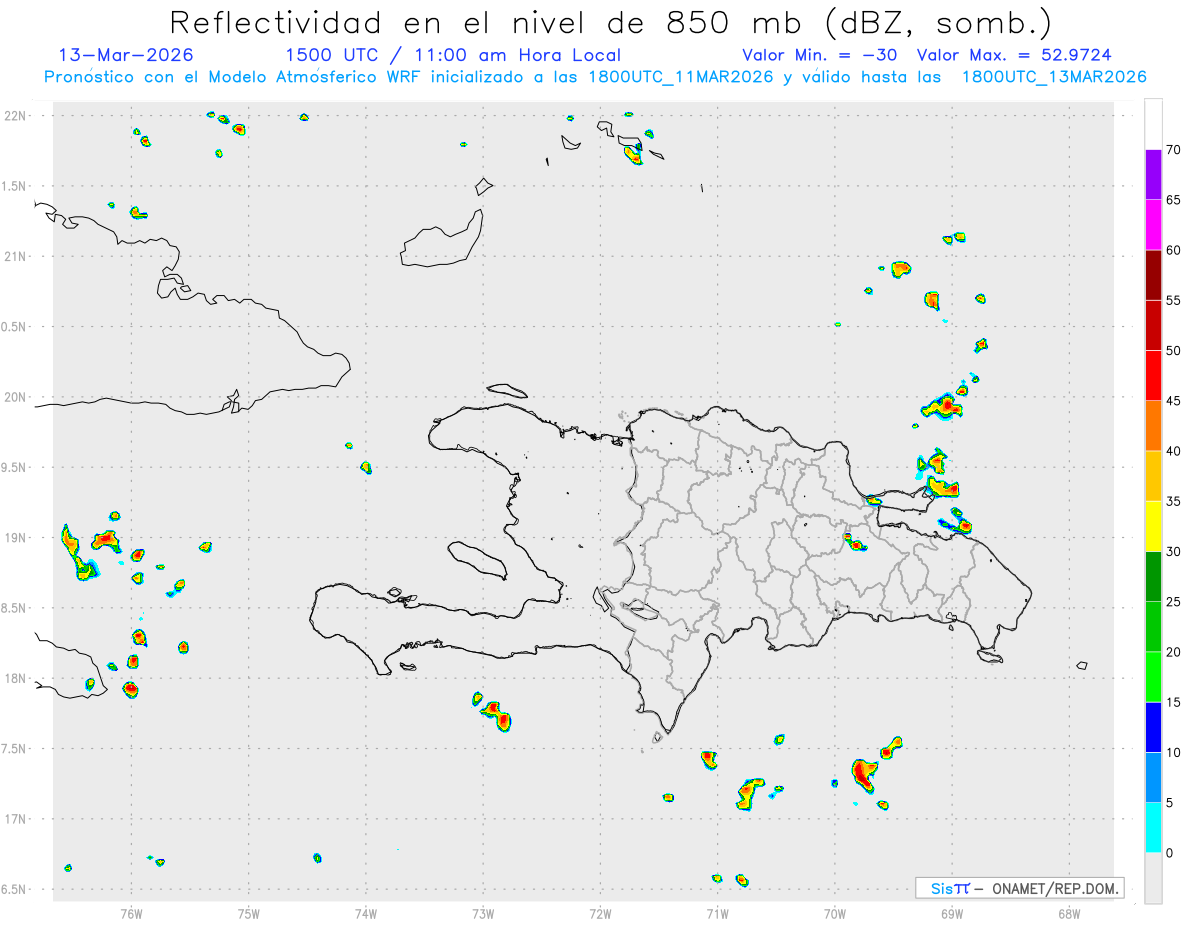Image resolution: width=1200 pixels, height=927 pixels.
Task: Click the 'Valor Min. = -30' readout
Action: [821, 55]
